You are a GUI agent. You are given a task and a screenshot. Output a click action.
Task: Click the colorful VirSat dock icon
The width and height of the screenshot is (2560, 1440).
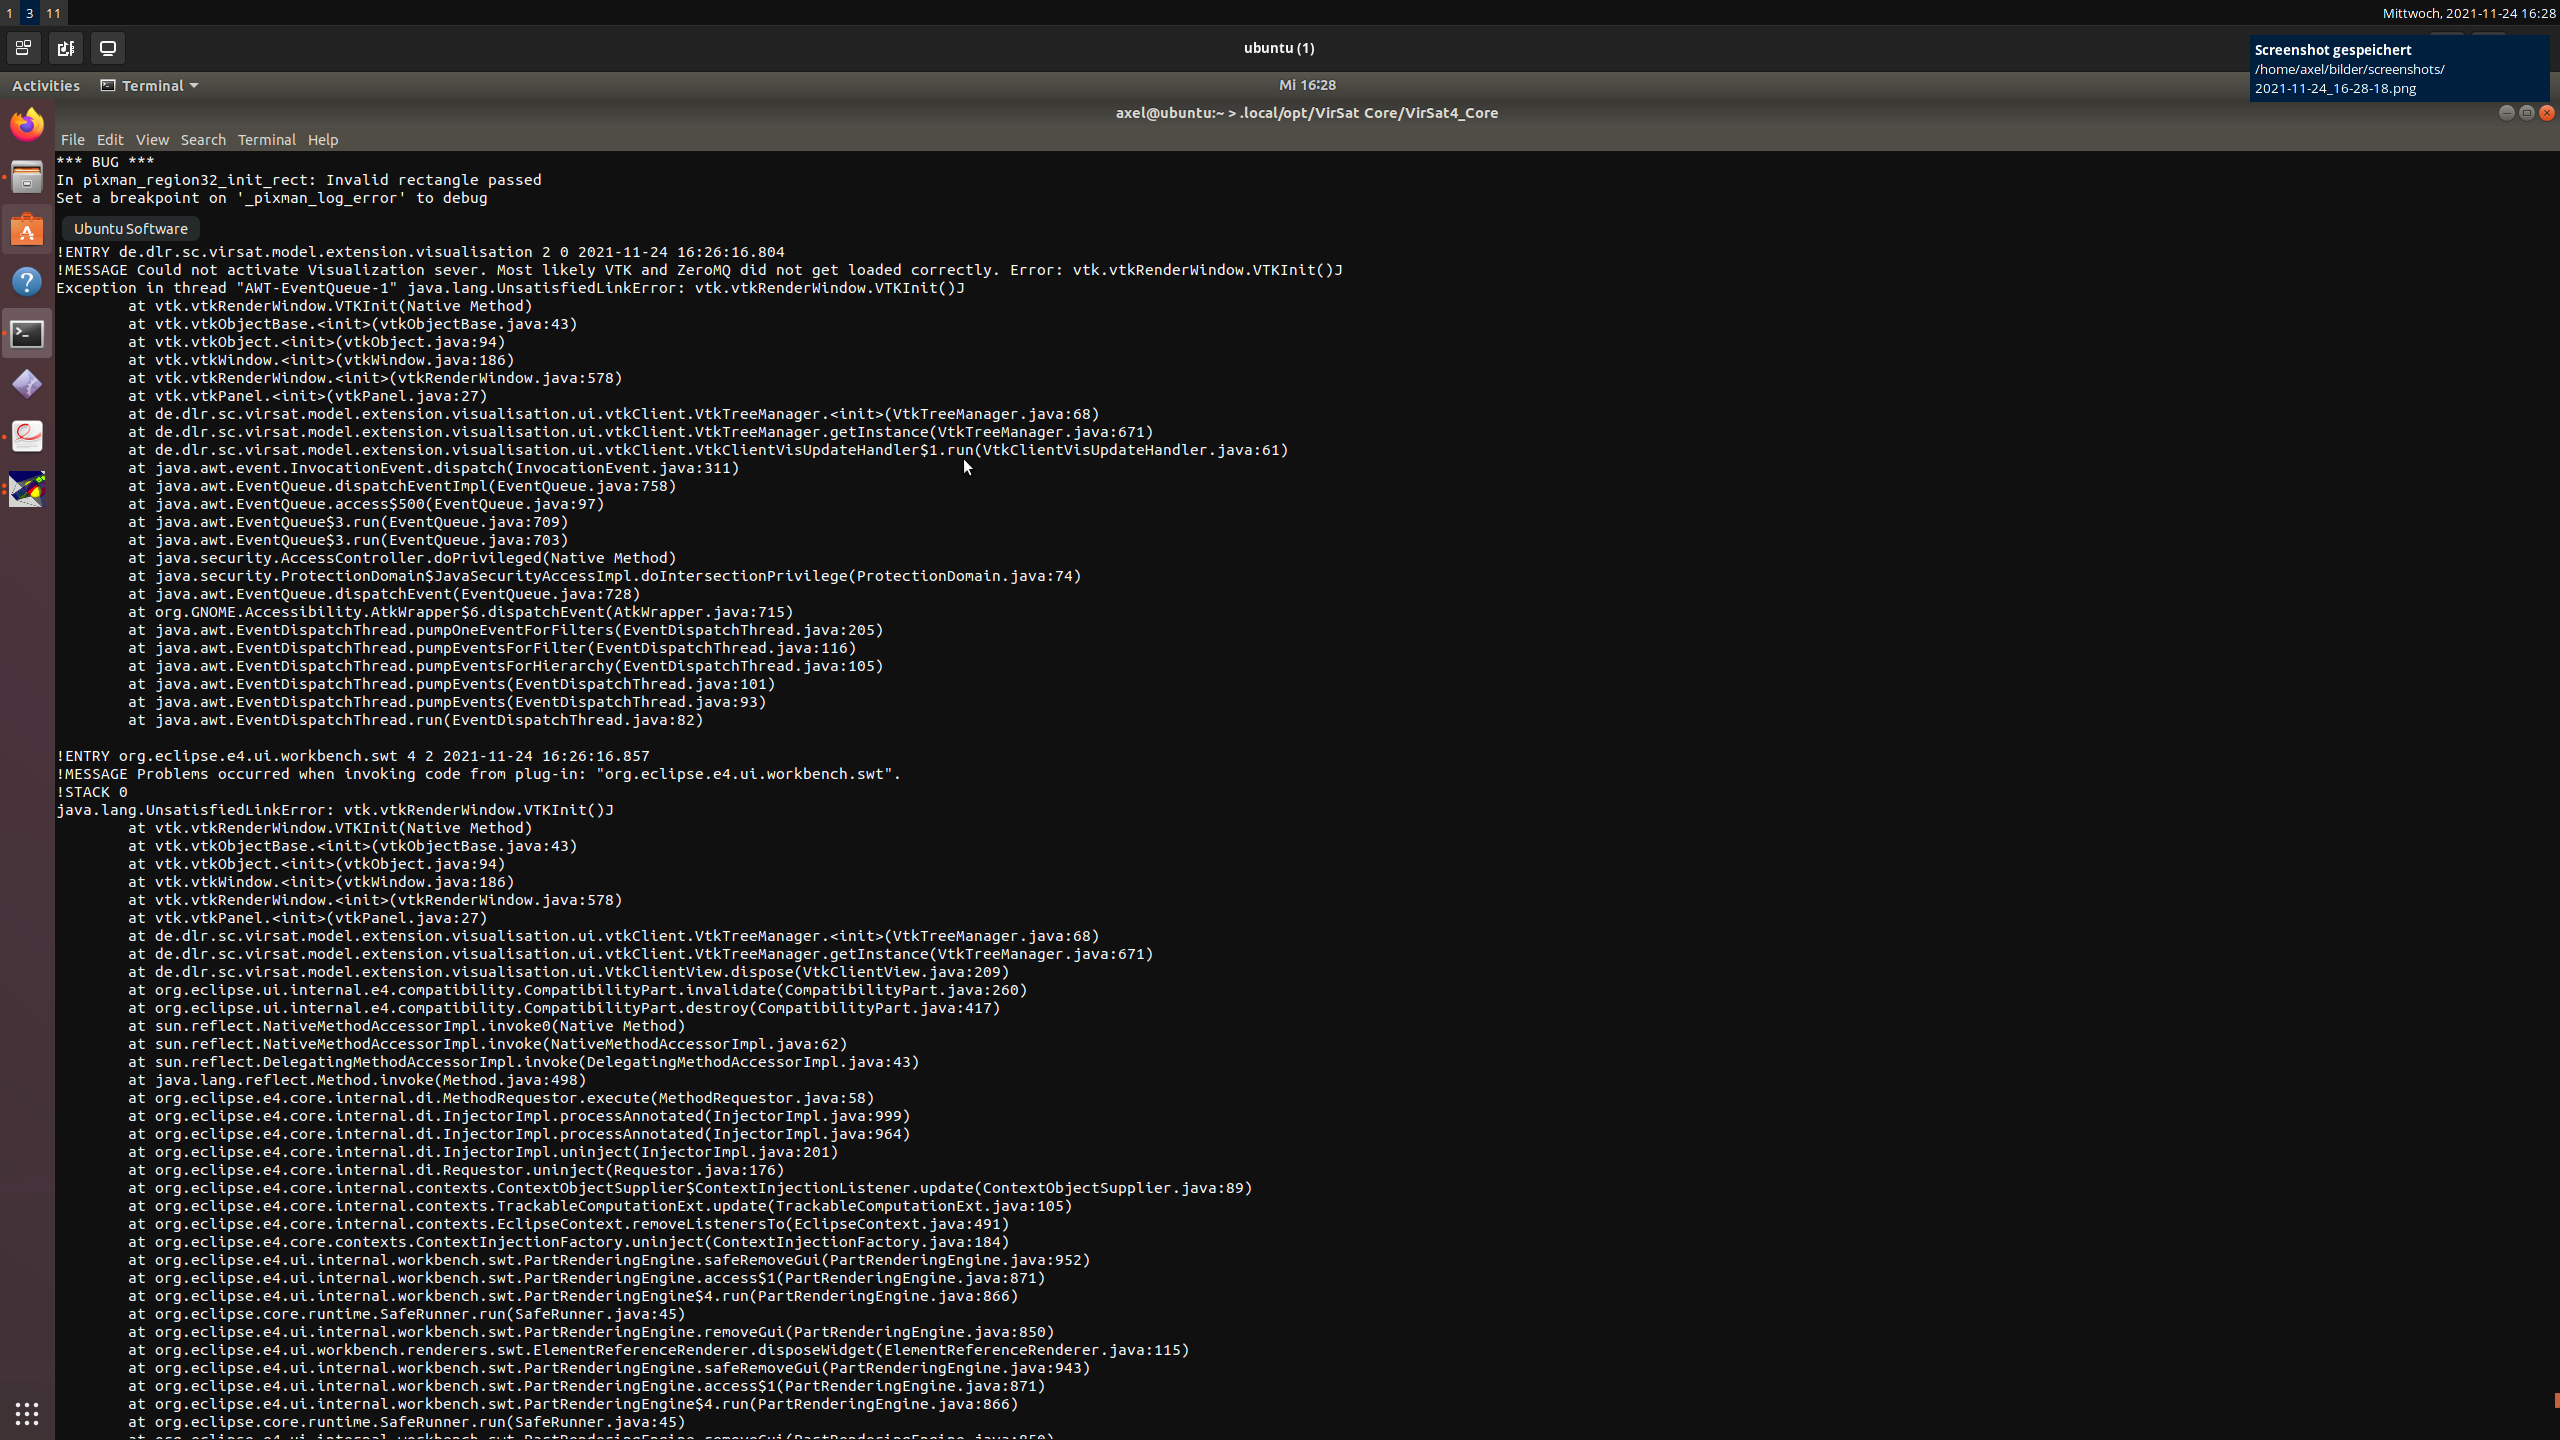[x=27, y=489]
